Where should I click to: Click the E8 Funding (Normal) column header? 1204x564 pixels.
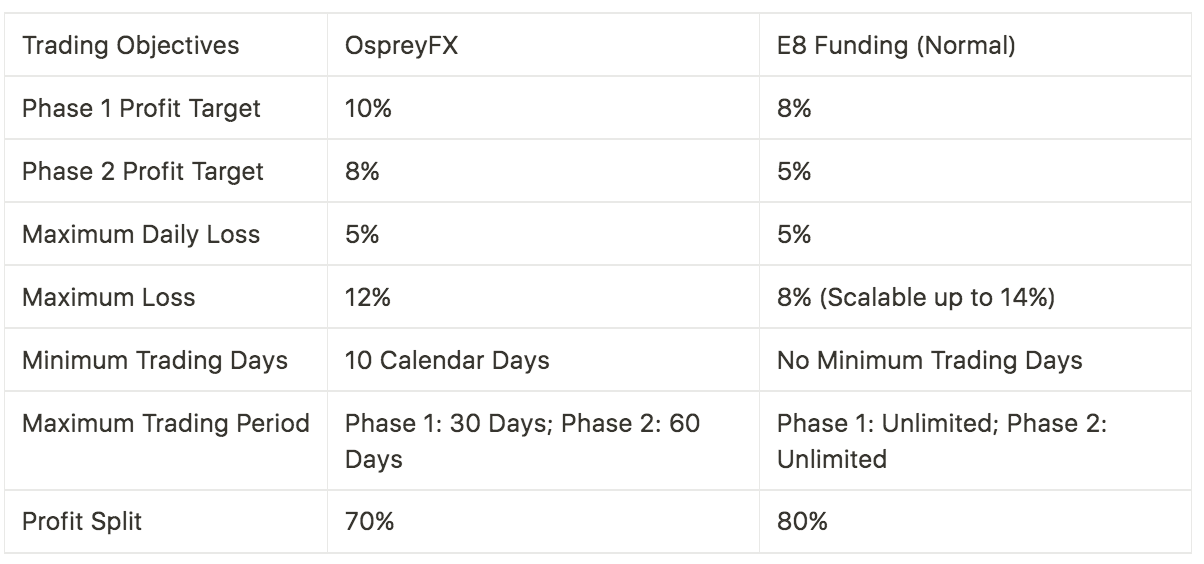tap(975, 46)
